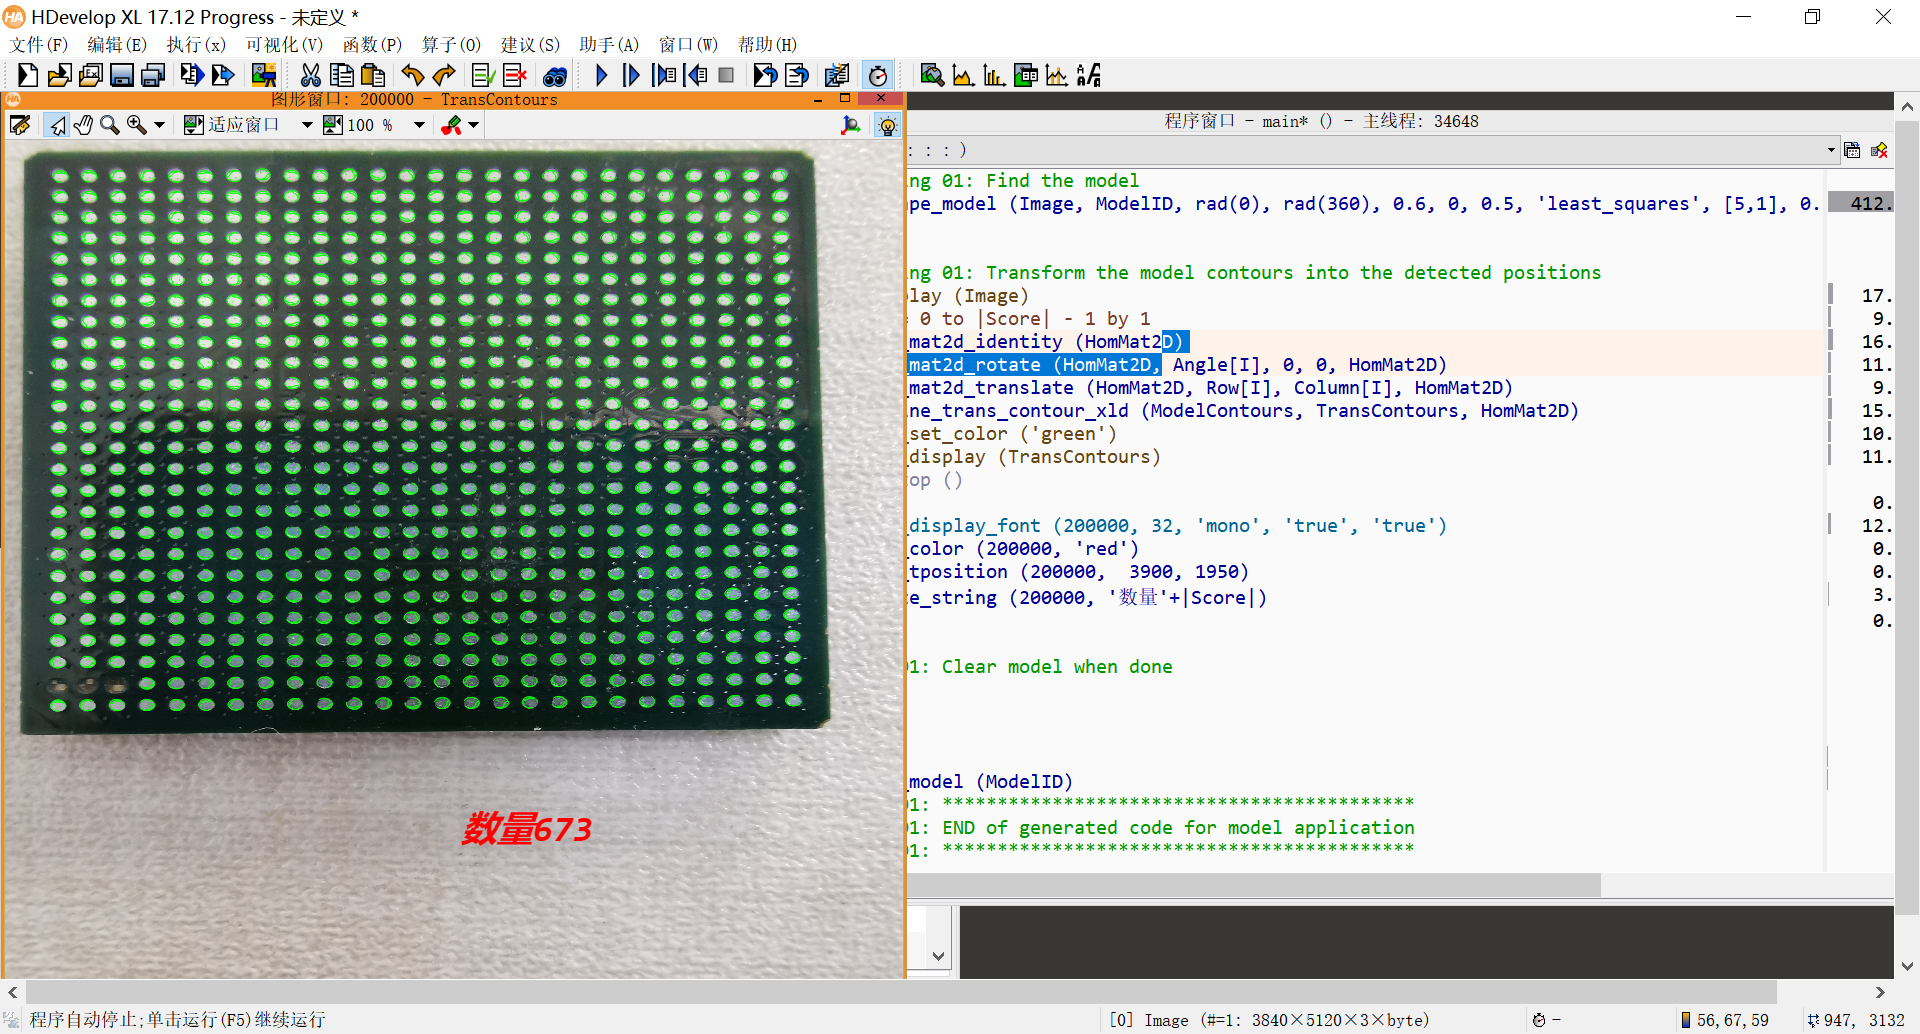The image size is (1920, 1034).
Task: Toggle the profiler stopwatch button
Action: [x=877, y=75]
